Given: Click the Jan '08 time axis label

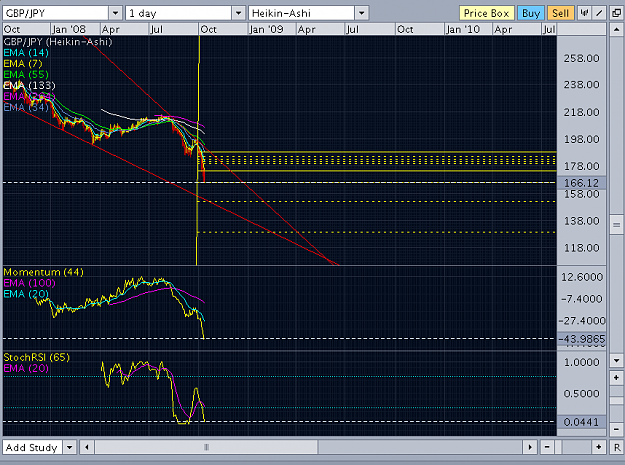Looking at the screenshot, I should point(69,29).
